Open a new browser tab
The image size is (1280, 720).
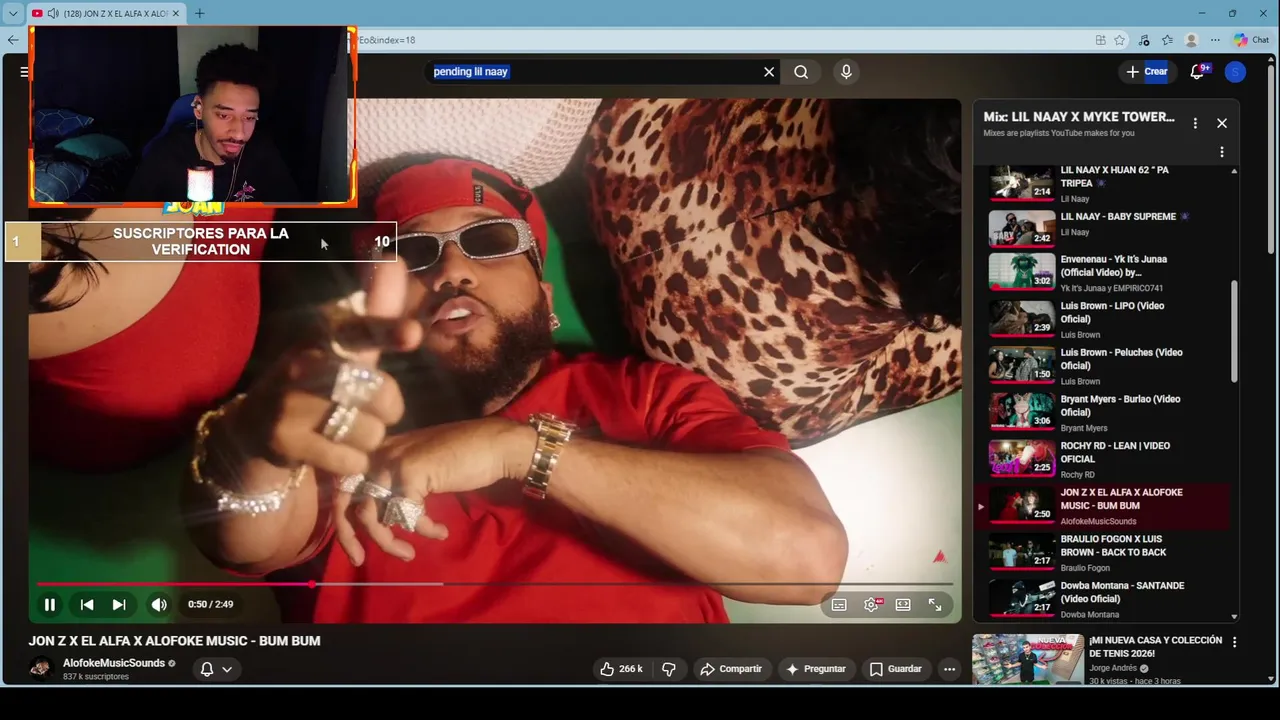(199, 13)
